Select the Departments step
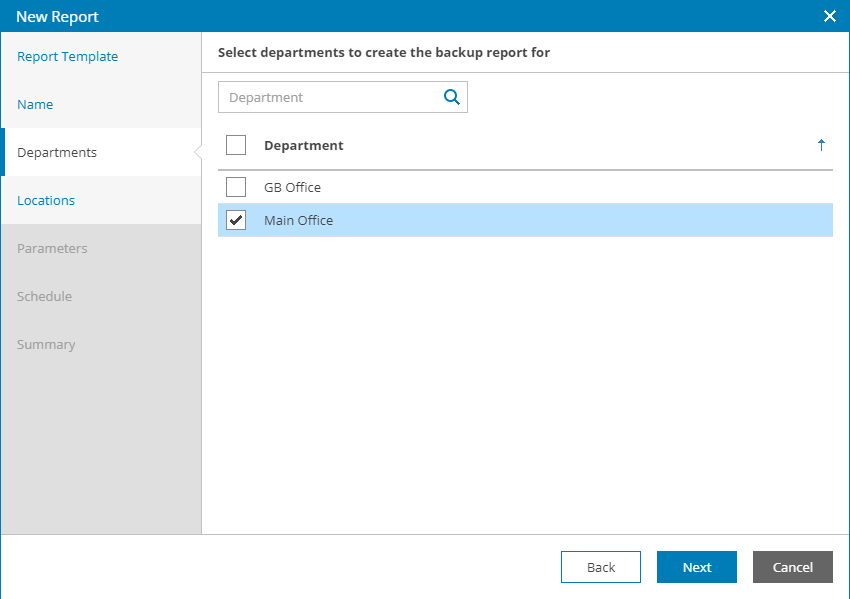850x599 pixels. pos(57,153)
